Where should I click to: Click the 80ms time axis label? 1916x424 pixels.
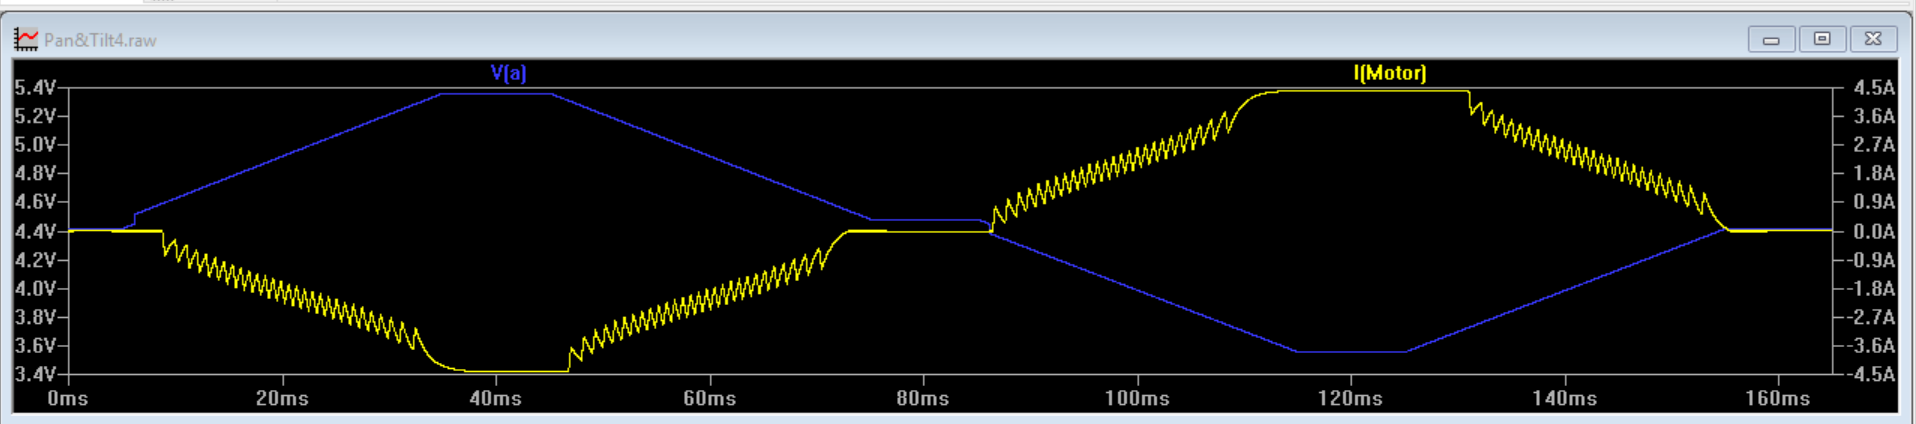pos(923,398)
